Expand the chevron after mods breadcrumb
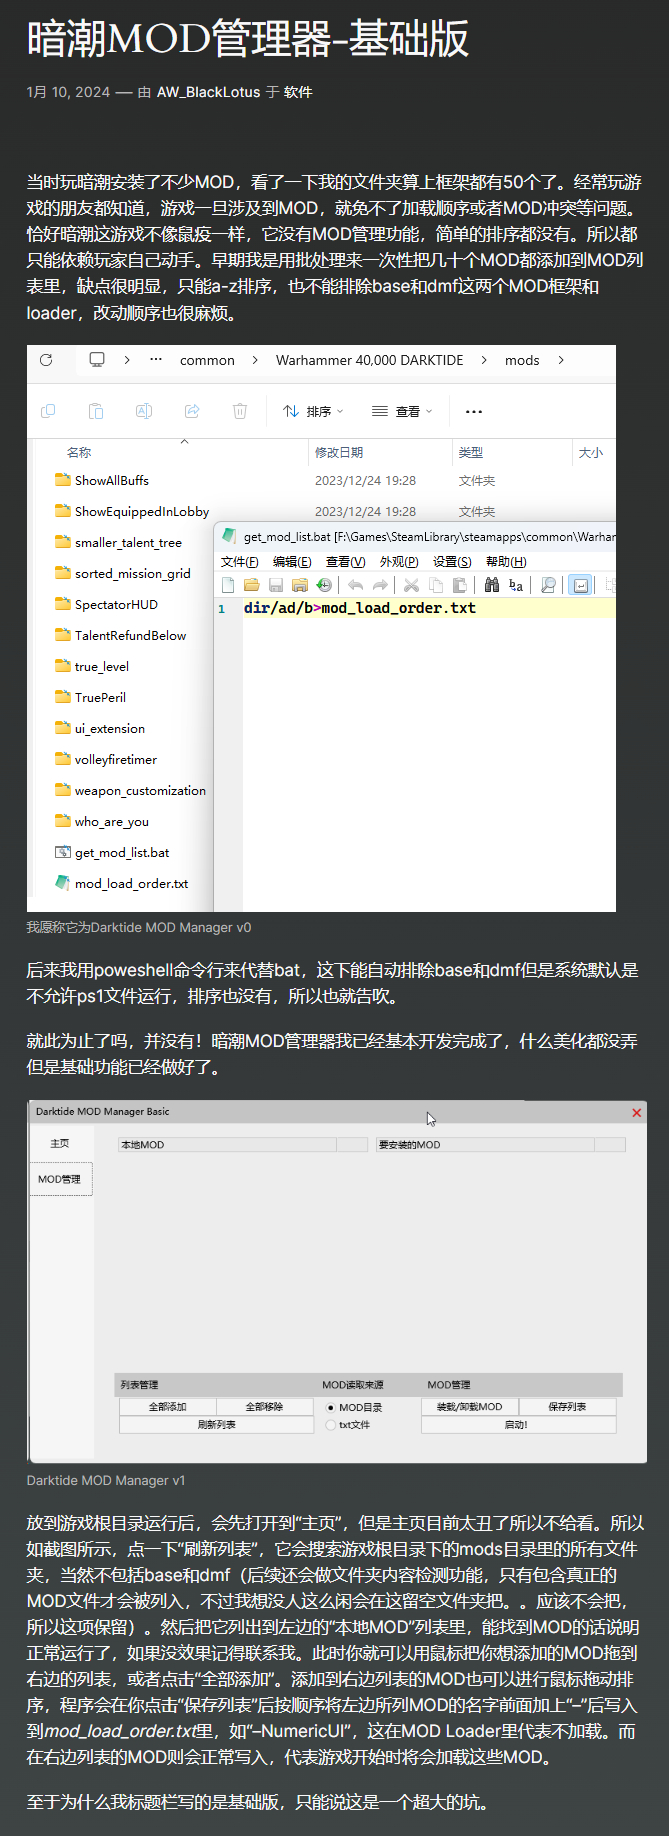Screen dimensions: 669x1836 (x=561, y=360)
